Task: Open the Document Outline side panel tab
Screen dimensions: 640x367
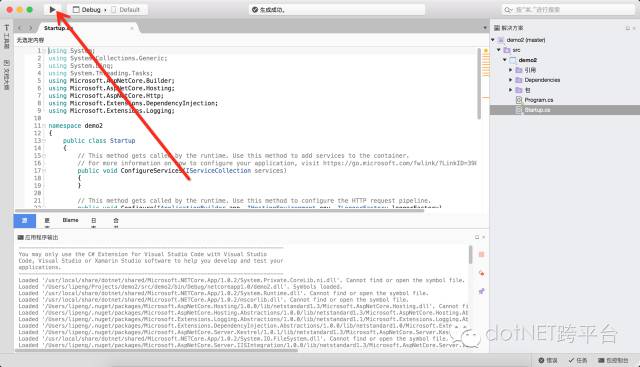Action: (7, 74)
